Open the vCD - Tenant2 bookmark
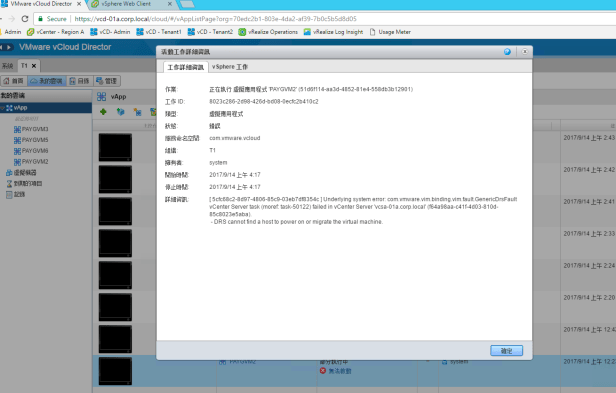616x393 pixels. pyautogui.click(x=210, y=32)
